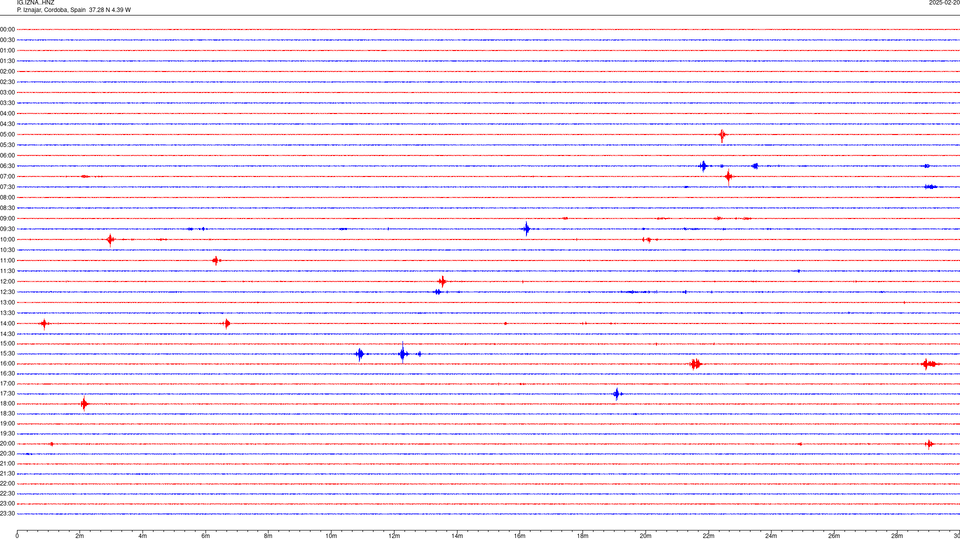Click the red spike on the 14:00 trace near 6m
This screenshot has width=960, height=540.
click(x=227, y=323)
